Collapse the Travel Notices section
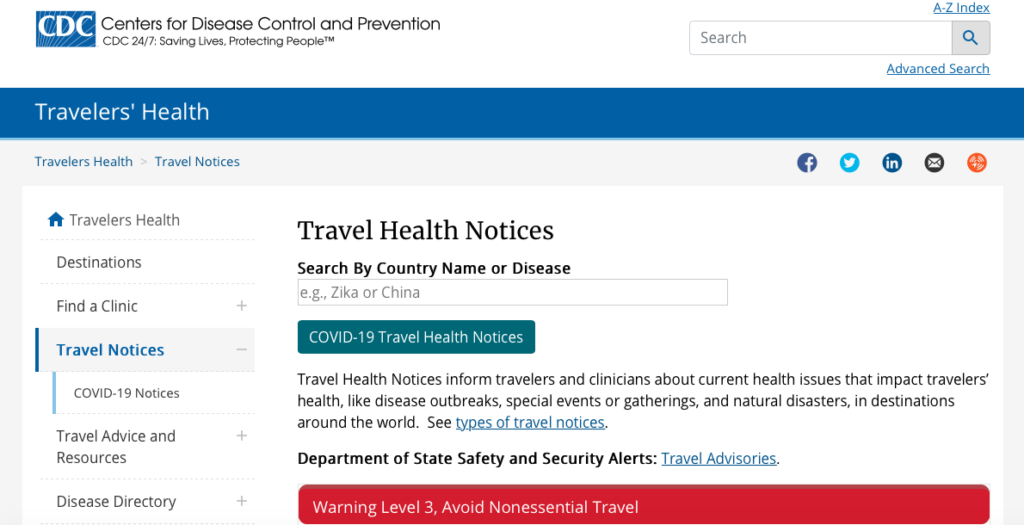This screenshot has width=1024, height=525. pos(242,349)
